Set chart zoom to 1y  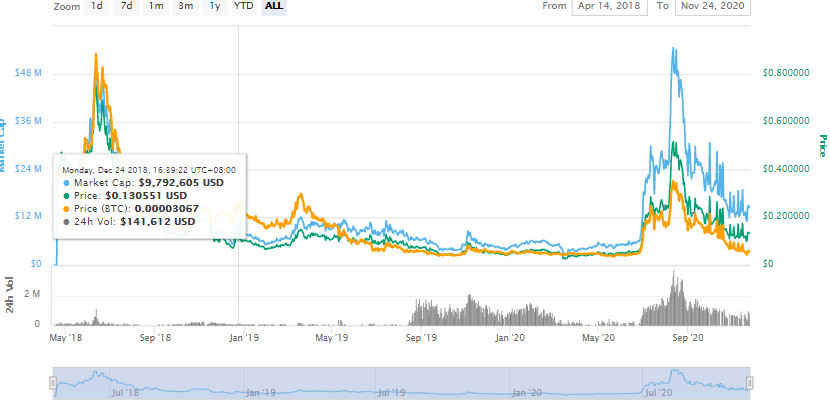(x=214, y=6)
